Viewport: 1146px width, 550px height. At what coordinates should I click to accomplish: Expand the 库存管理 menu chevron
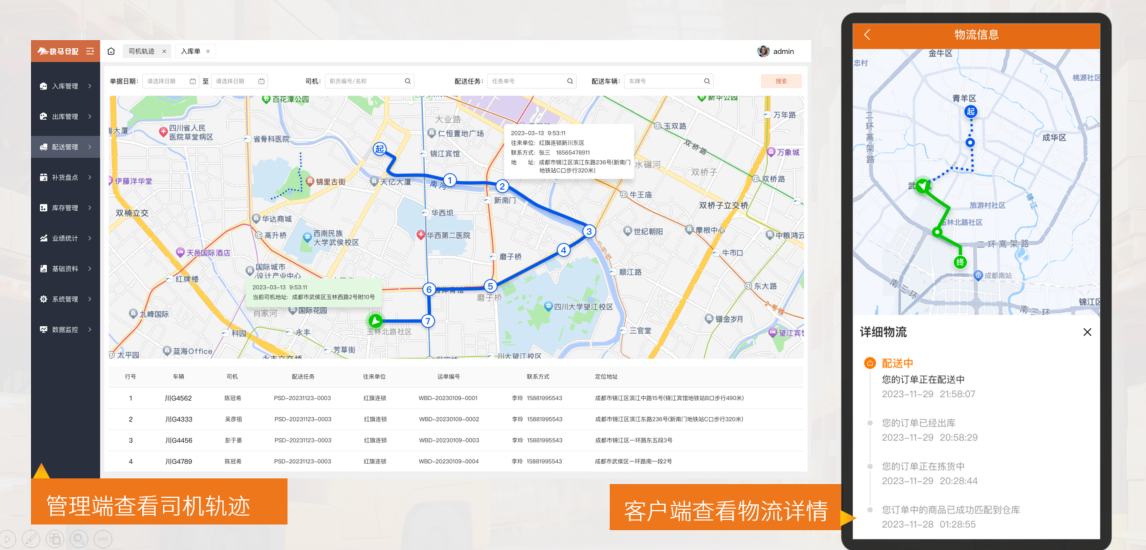(x=90, y=207)
